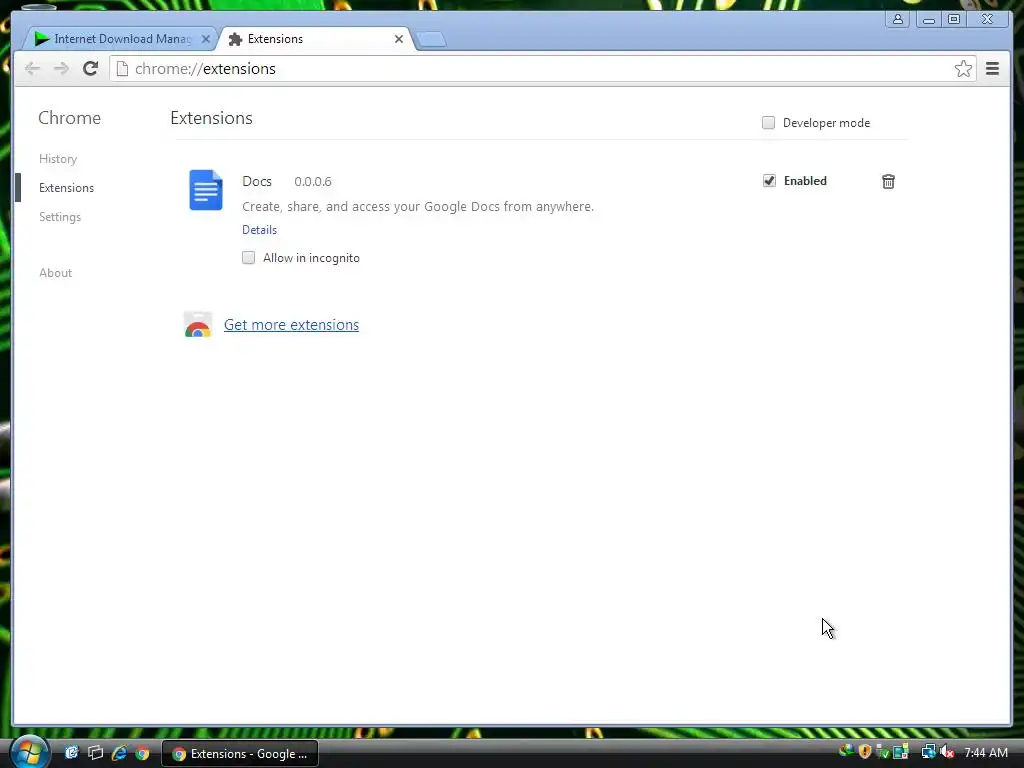Open History in the sidebar

point(58,159)
